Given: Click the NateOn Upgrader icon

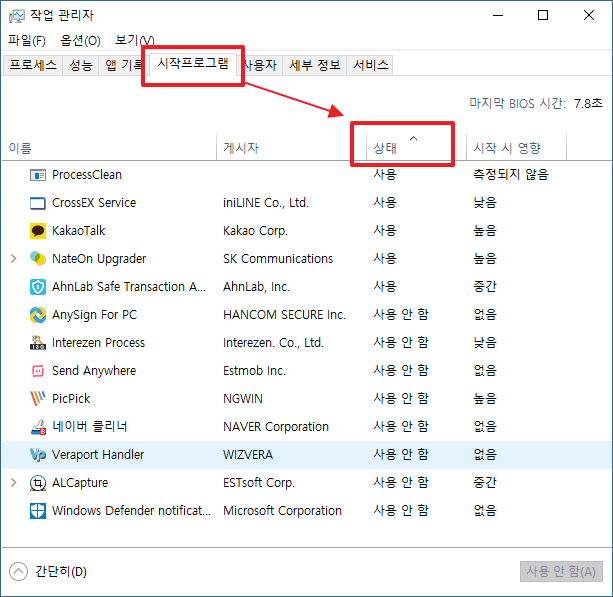Looking at the screenshot, I should coord(38,259).
